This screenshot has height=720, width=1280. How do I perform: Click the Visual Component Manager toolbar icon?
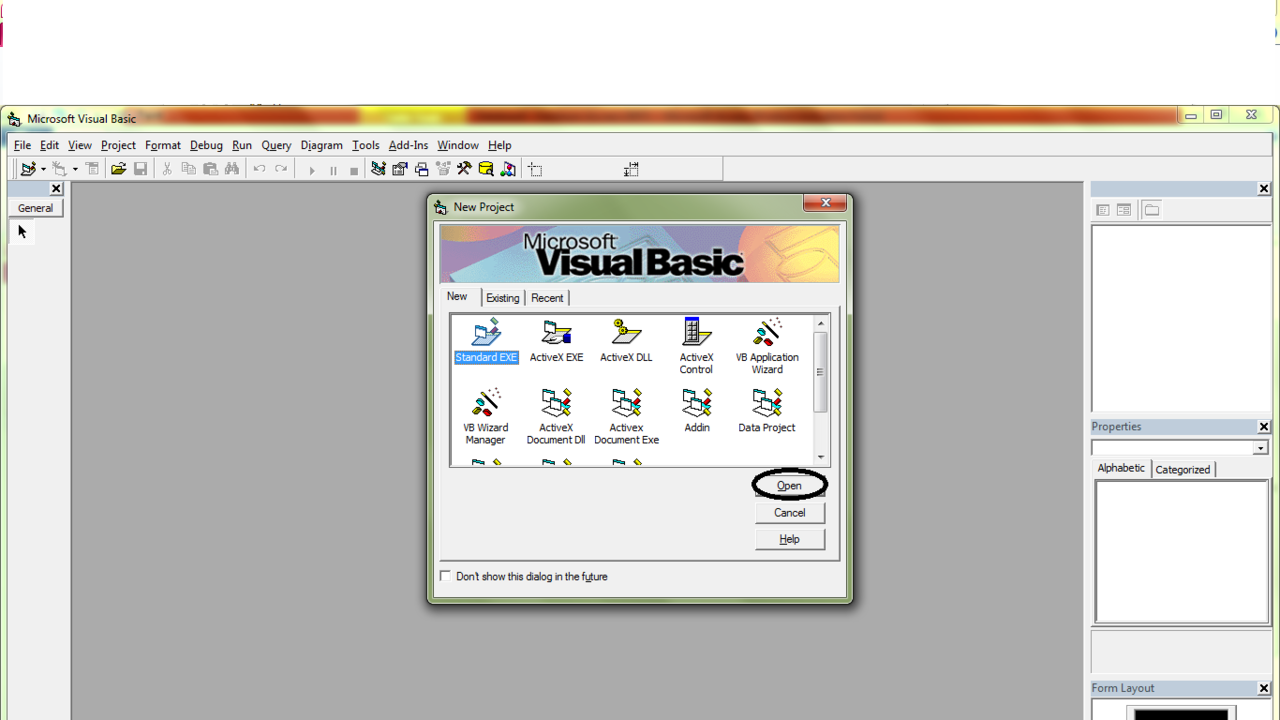tap(508, 169)
